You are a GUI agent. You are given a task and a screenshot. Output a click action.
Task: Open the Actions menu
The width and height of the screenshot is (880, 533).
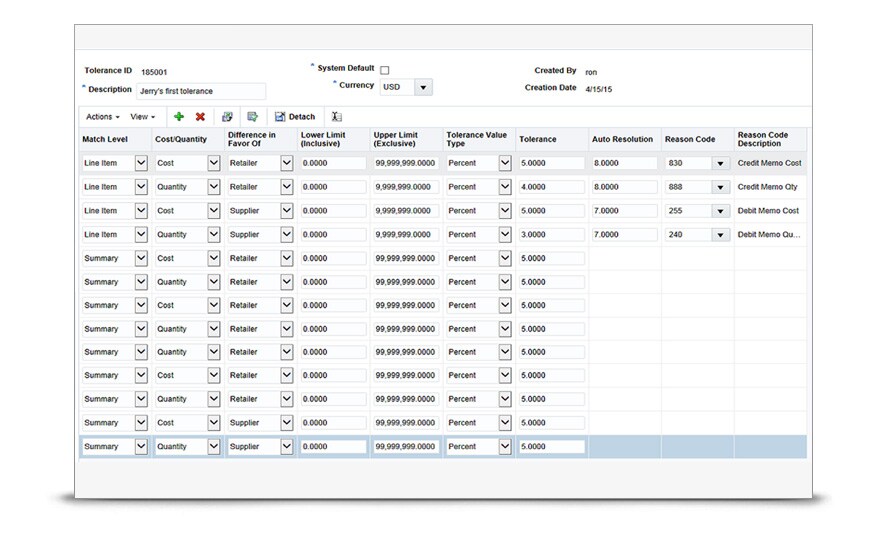103,117
